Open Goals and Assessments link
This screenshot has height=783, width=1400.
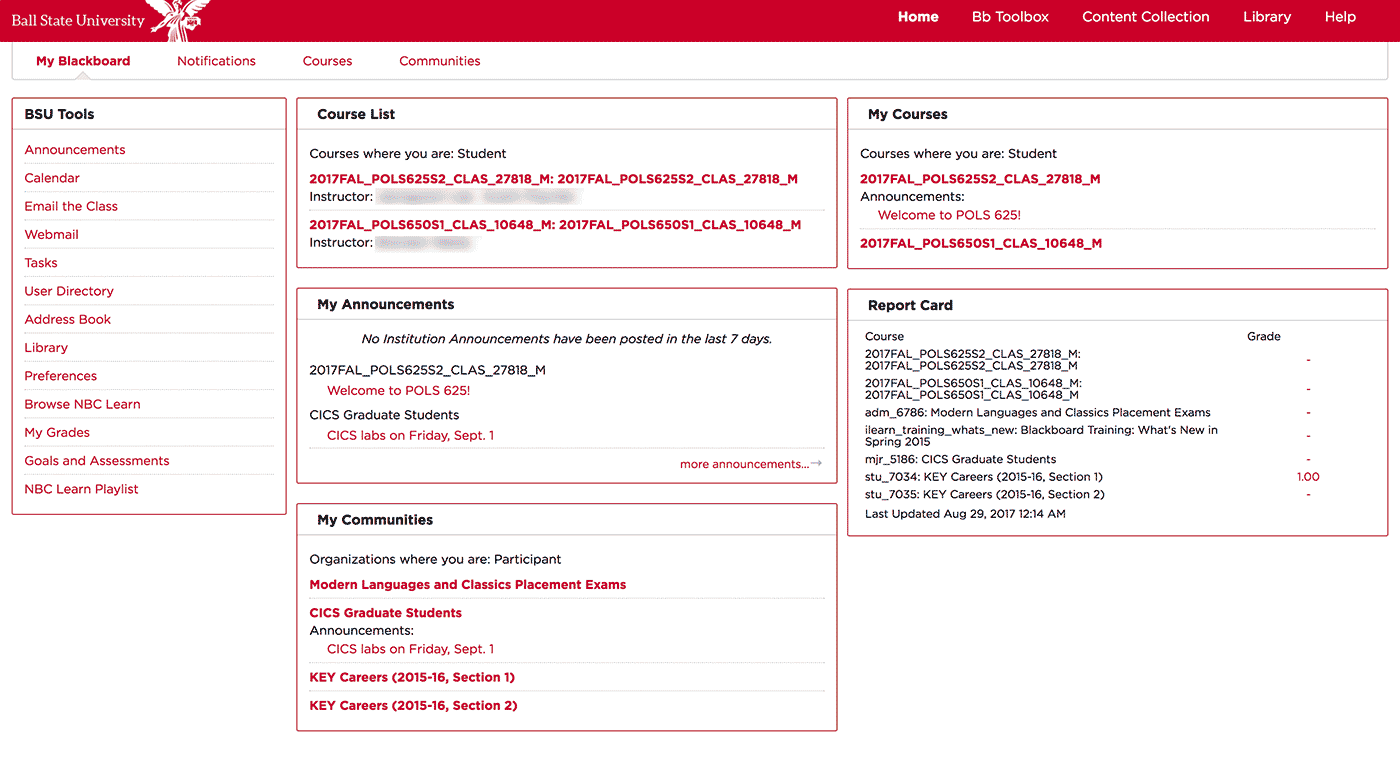coord(97,461)
